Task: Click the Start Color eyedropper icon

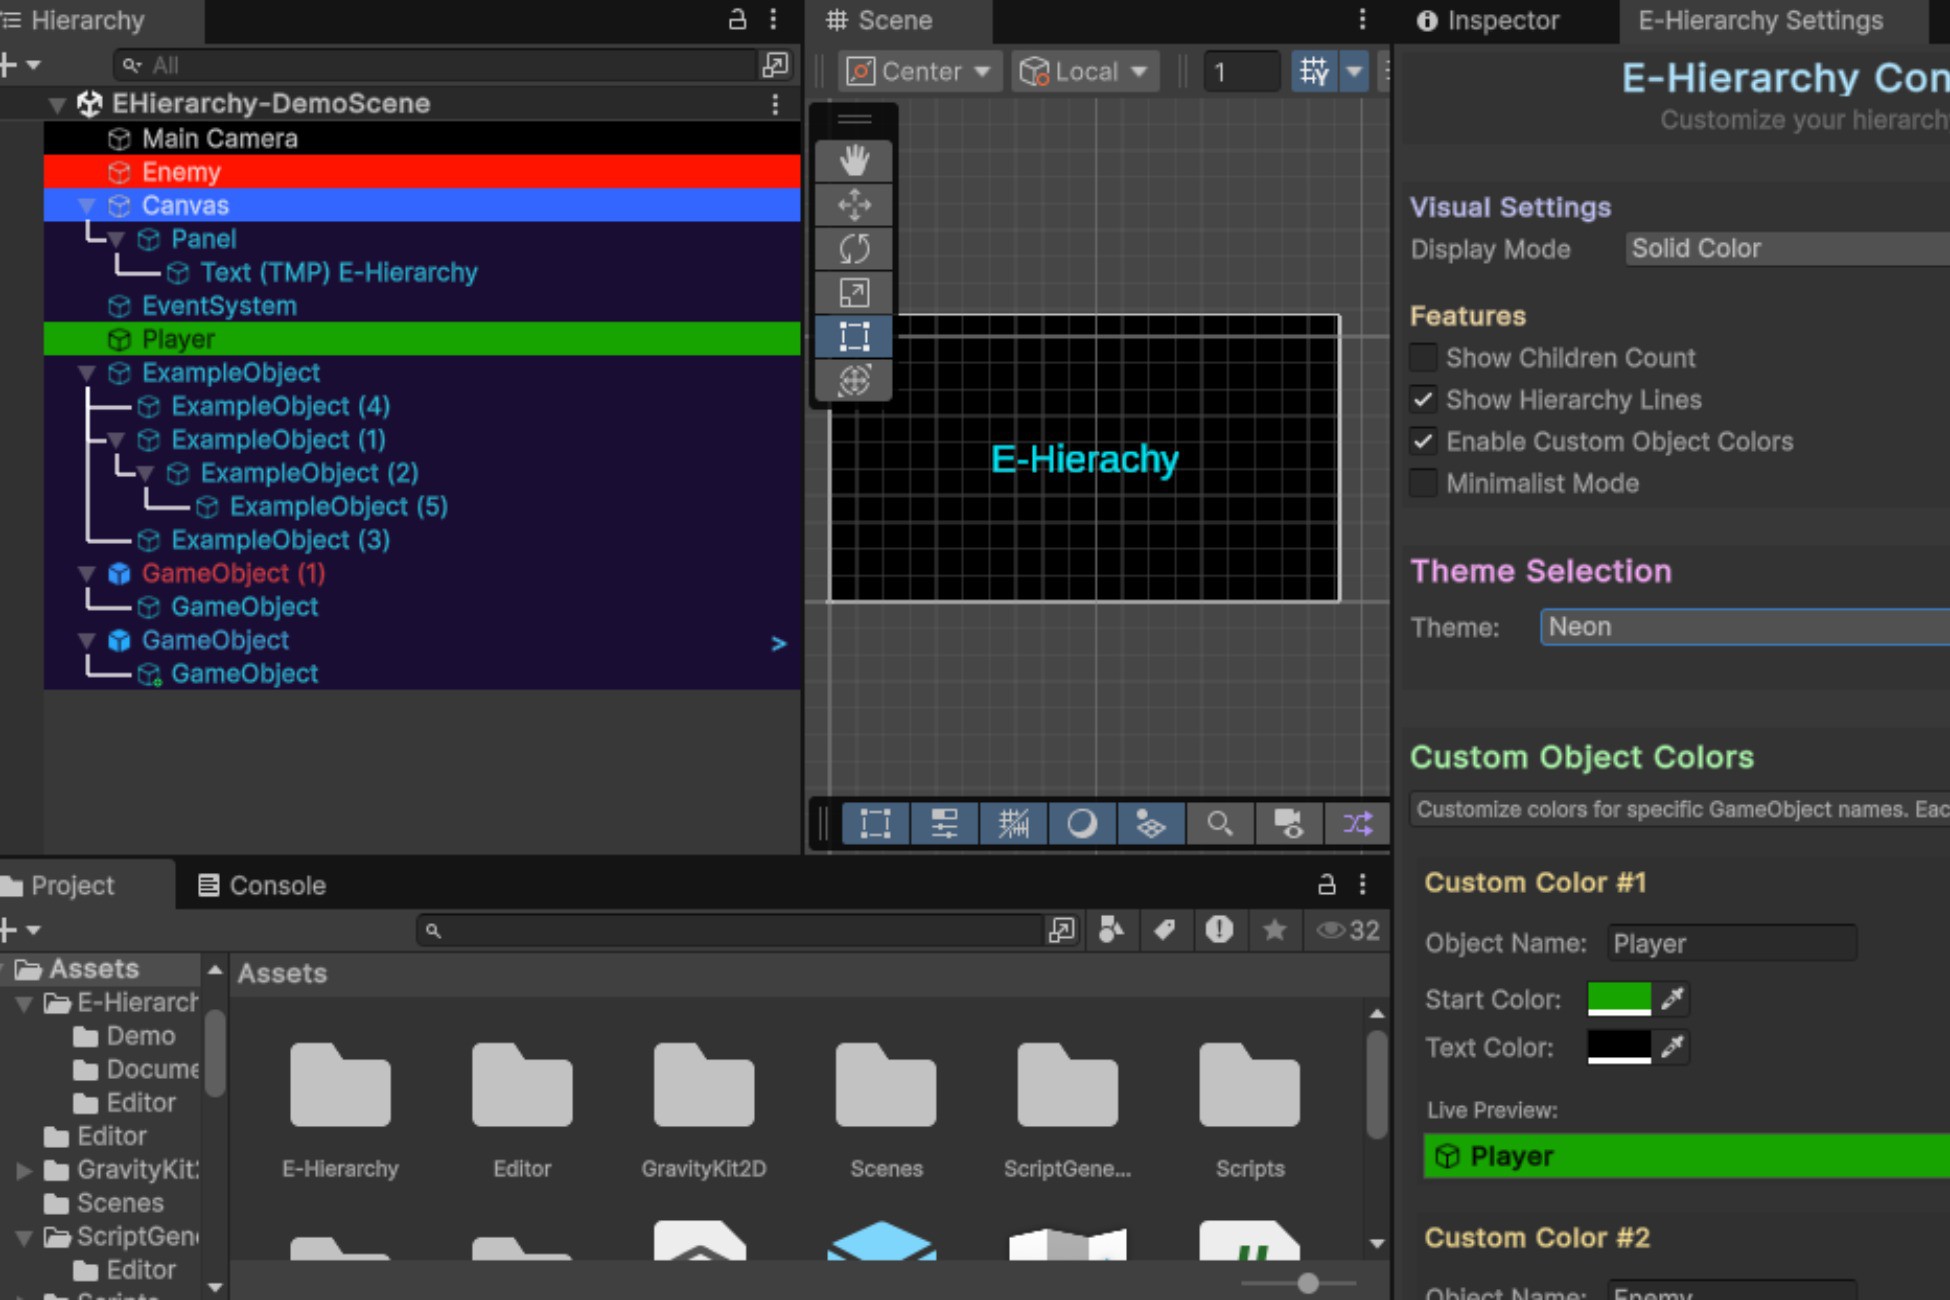Action: [x=1672, y=998]
